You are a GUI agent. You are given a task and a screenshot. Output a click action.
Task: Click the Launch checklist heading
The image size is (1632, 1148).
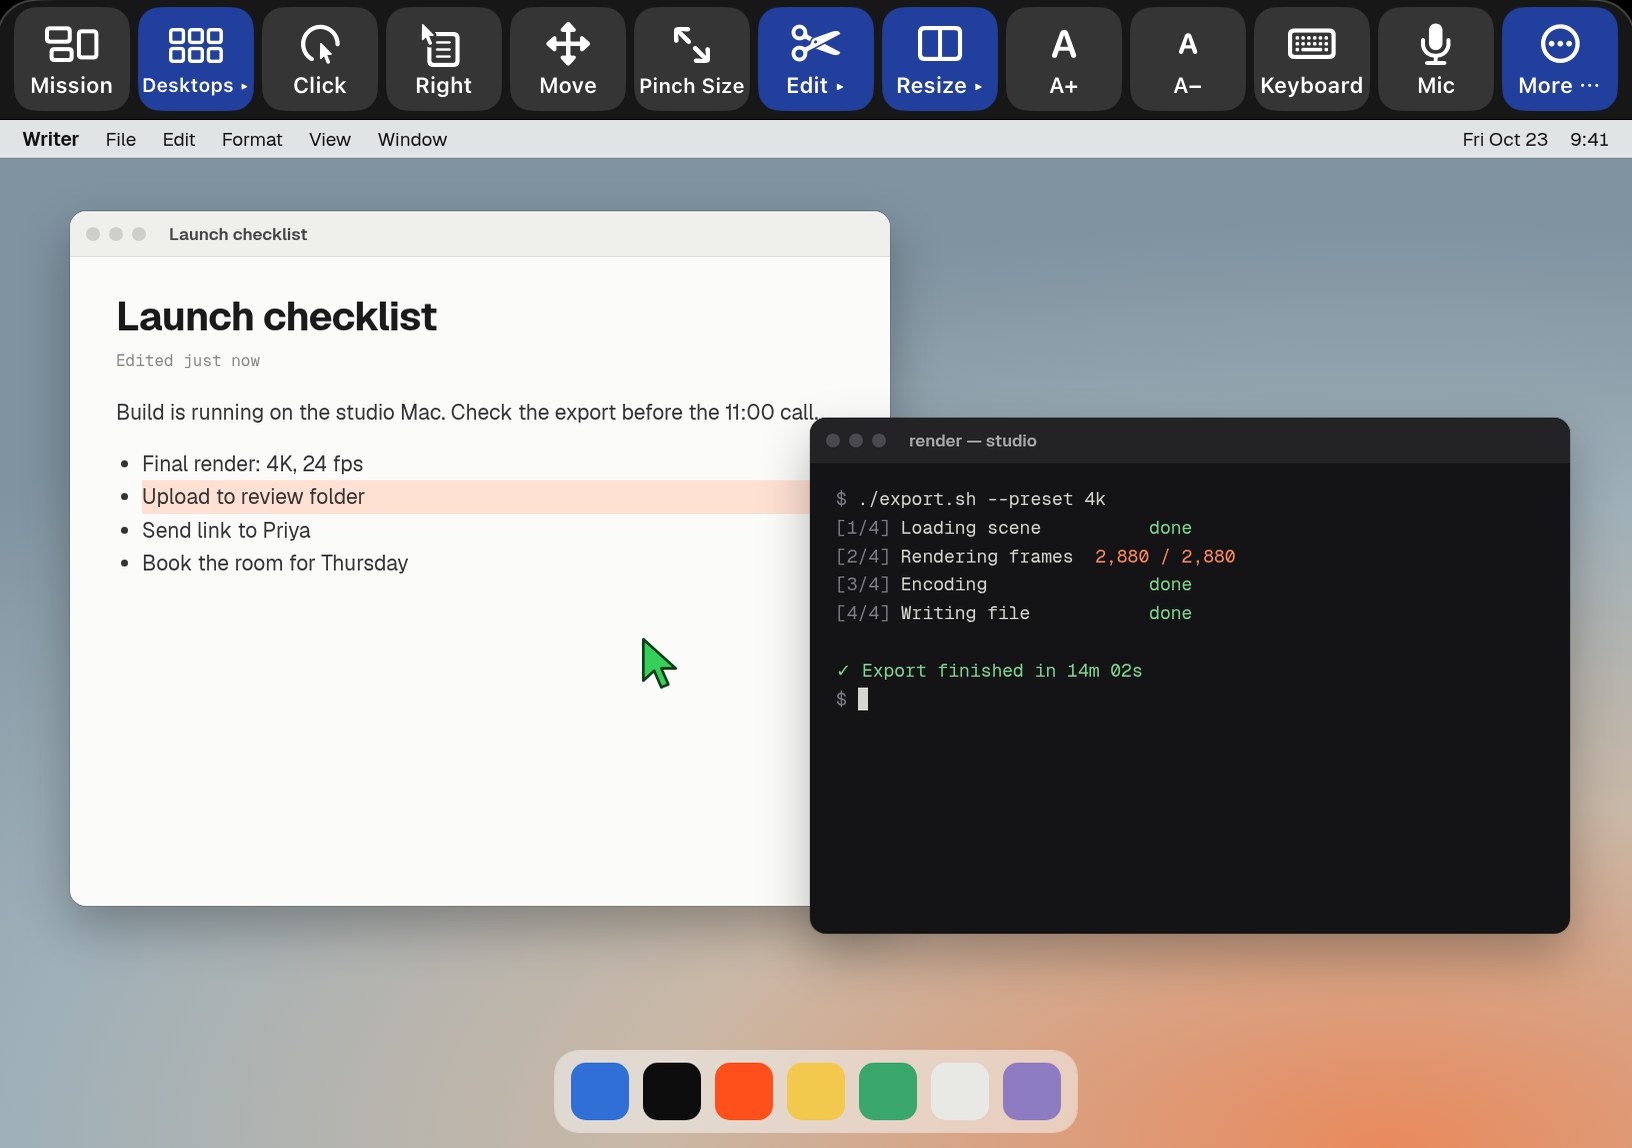(x=277, y=317)
